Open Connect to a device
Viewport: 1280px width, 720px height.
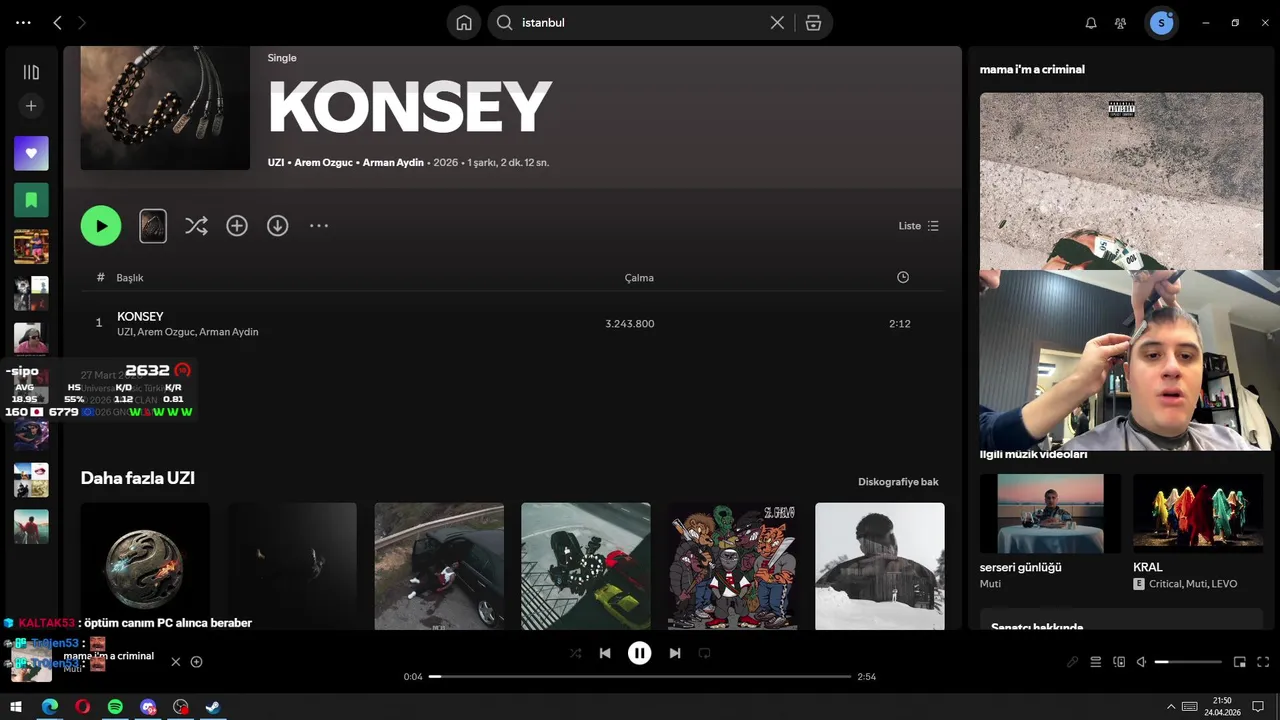coord(1119,662)
